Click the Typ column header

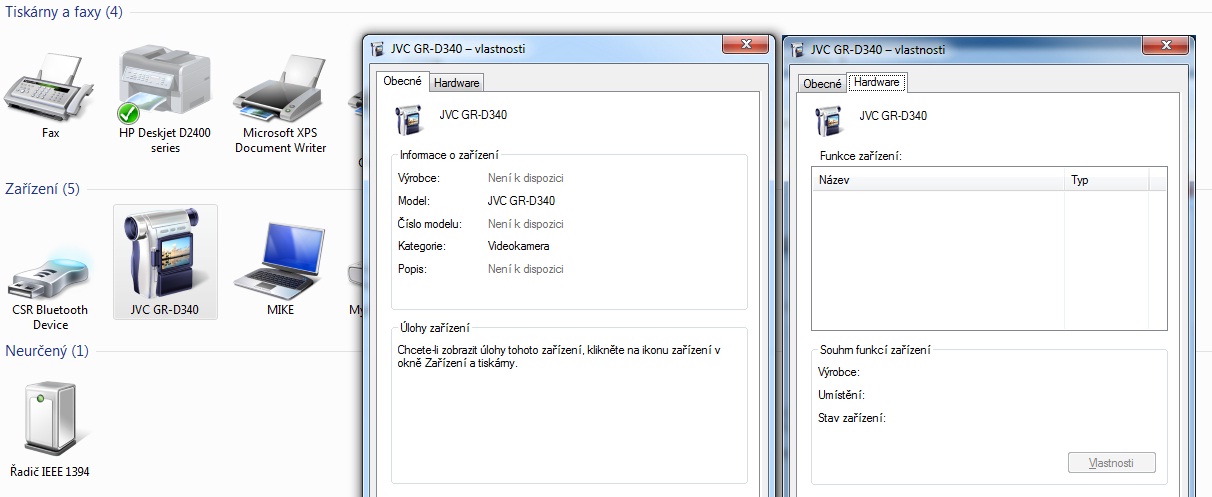(x=1107, y=180)
